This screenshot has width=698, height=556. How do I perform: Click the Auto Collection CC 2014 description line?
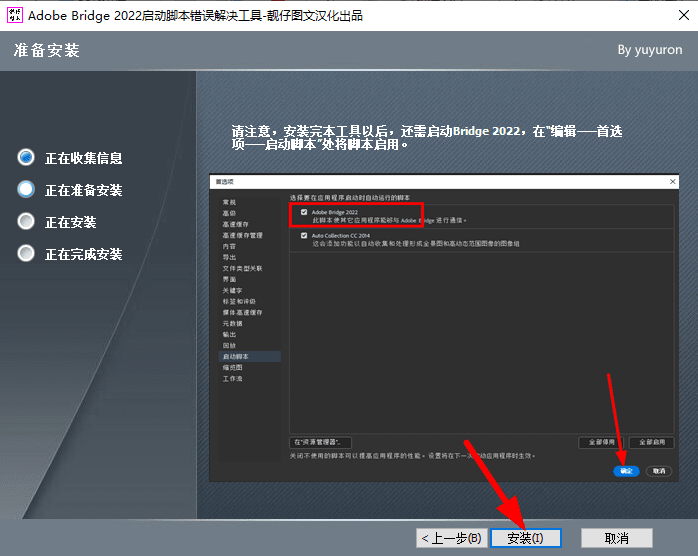point(416,244)
